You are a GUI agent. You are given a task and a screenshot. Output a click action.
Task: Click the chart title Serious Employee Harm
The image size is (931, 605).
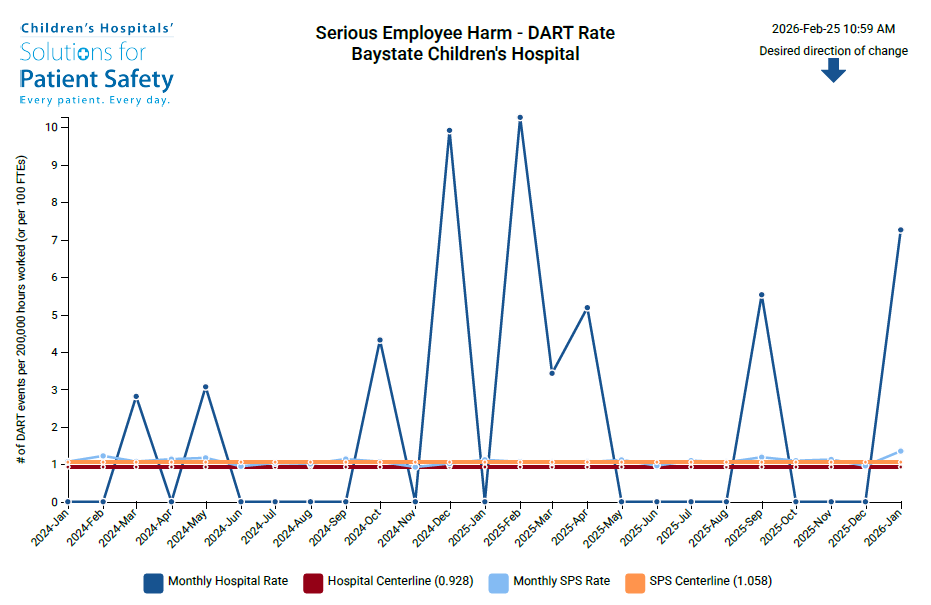[x=464, y=33]
